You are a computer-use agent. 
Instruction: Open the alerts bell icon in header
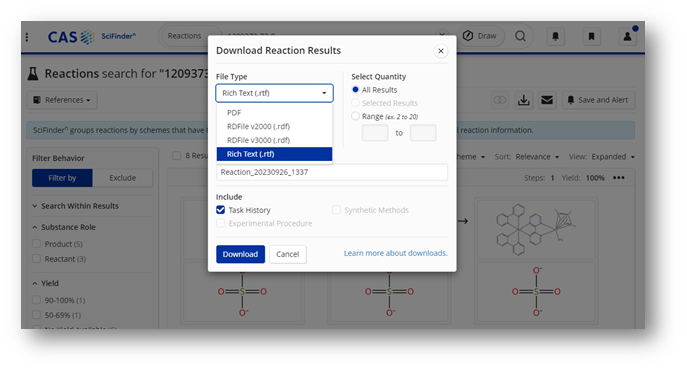[555, 36]
